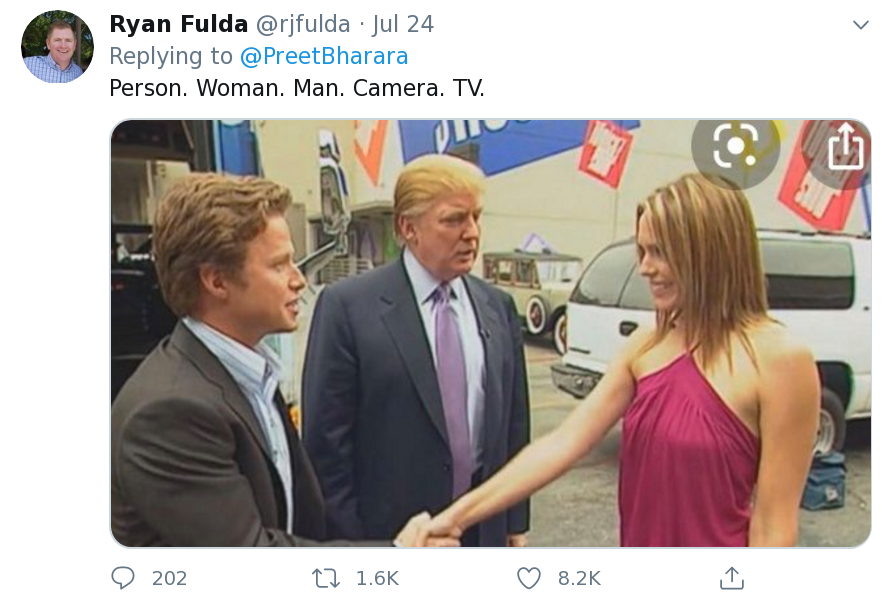The image size is (894, 603).
Task: Tap the visual search lens icon on photo
Action: [735, 146]
